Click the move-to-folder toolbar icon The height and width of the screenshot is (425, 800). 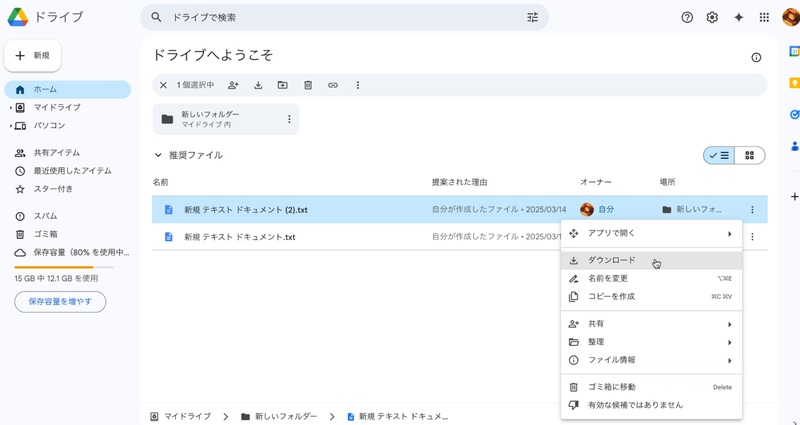coord(283,85)
